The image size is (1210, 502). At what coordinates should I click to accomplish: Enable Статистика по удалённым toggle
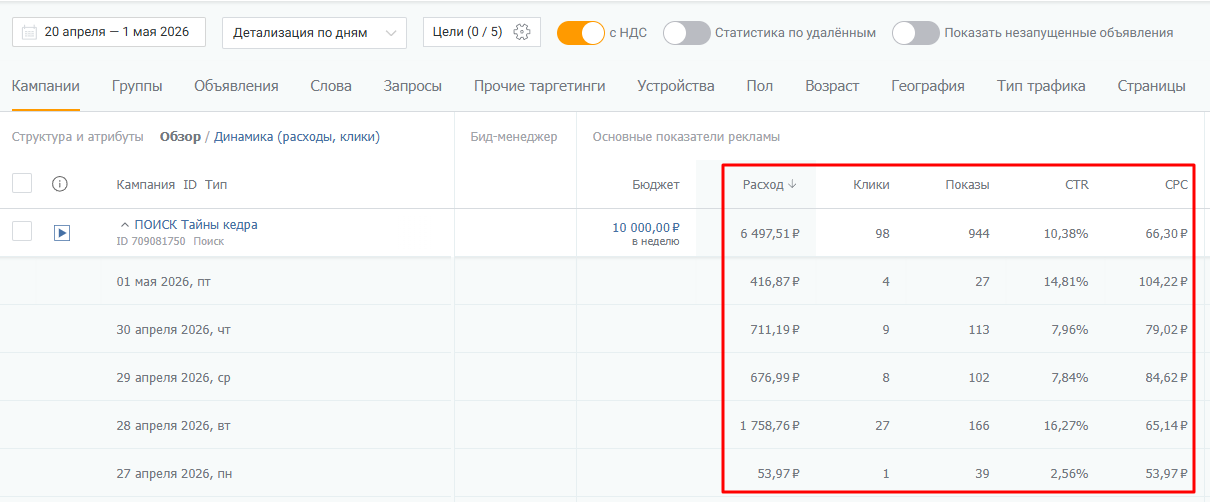(x=687, y=32)
